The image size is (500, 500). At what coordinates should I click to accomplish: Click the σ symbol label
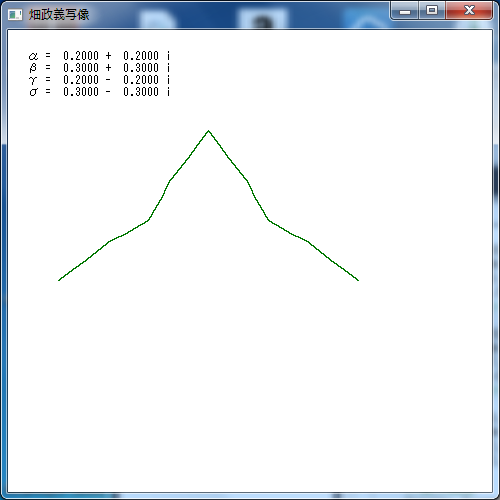(x=33, y=92)
